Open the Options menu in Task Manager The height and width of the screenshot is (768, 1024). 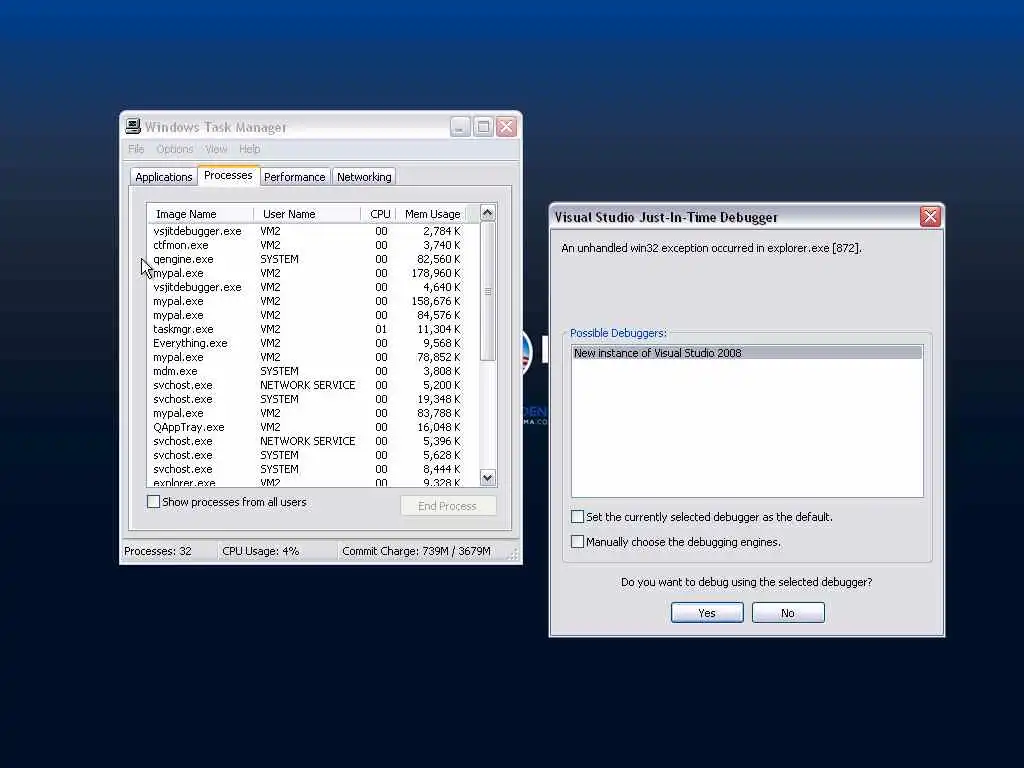point(174,149)
